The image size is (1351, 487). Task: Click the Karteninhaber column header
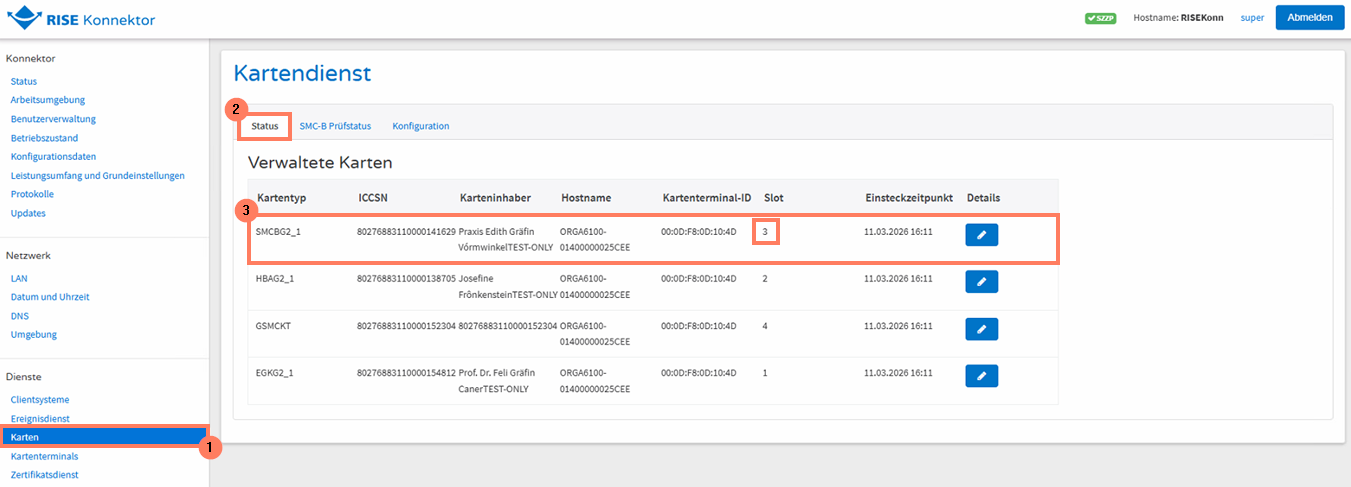click(x=494, y=198)
